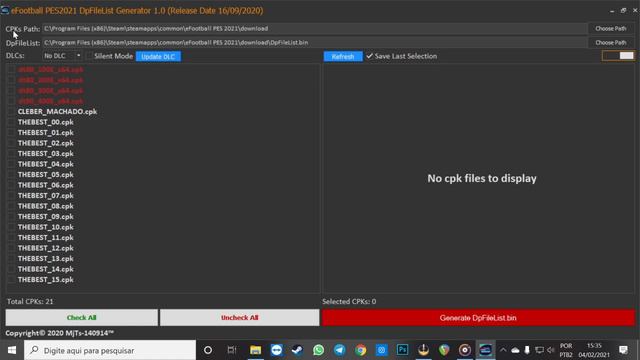Viewport: 640px width, 360px height.
Task: Click Generate DpFileList.bin
Action: (x=478, y=318)
